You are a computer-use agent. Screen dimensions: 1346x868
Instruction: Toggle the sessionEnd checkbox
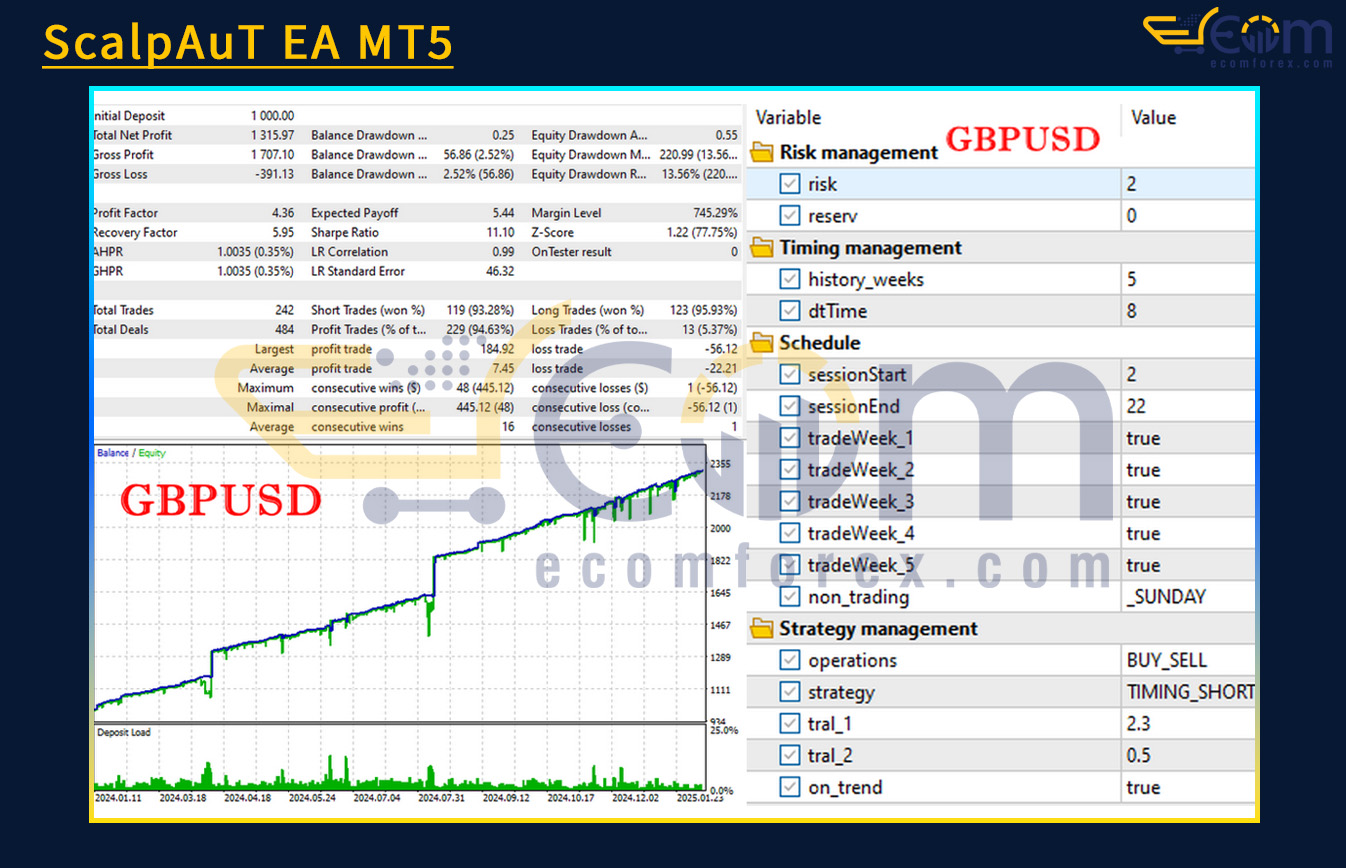[x=790, y=407]
